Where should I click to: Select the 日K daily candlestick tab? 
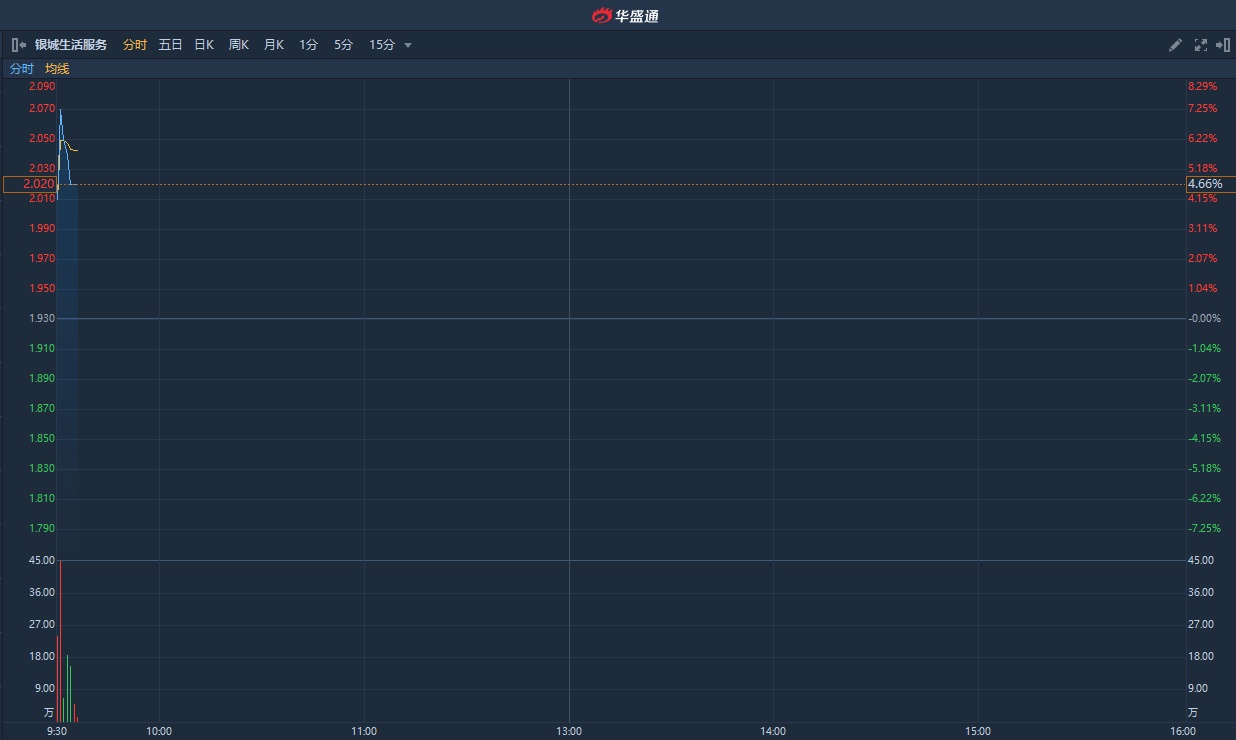click(x=204, y=45)
